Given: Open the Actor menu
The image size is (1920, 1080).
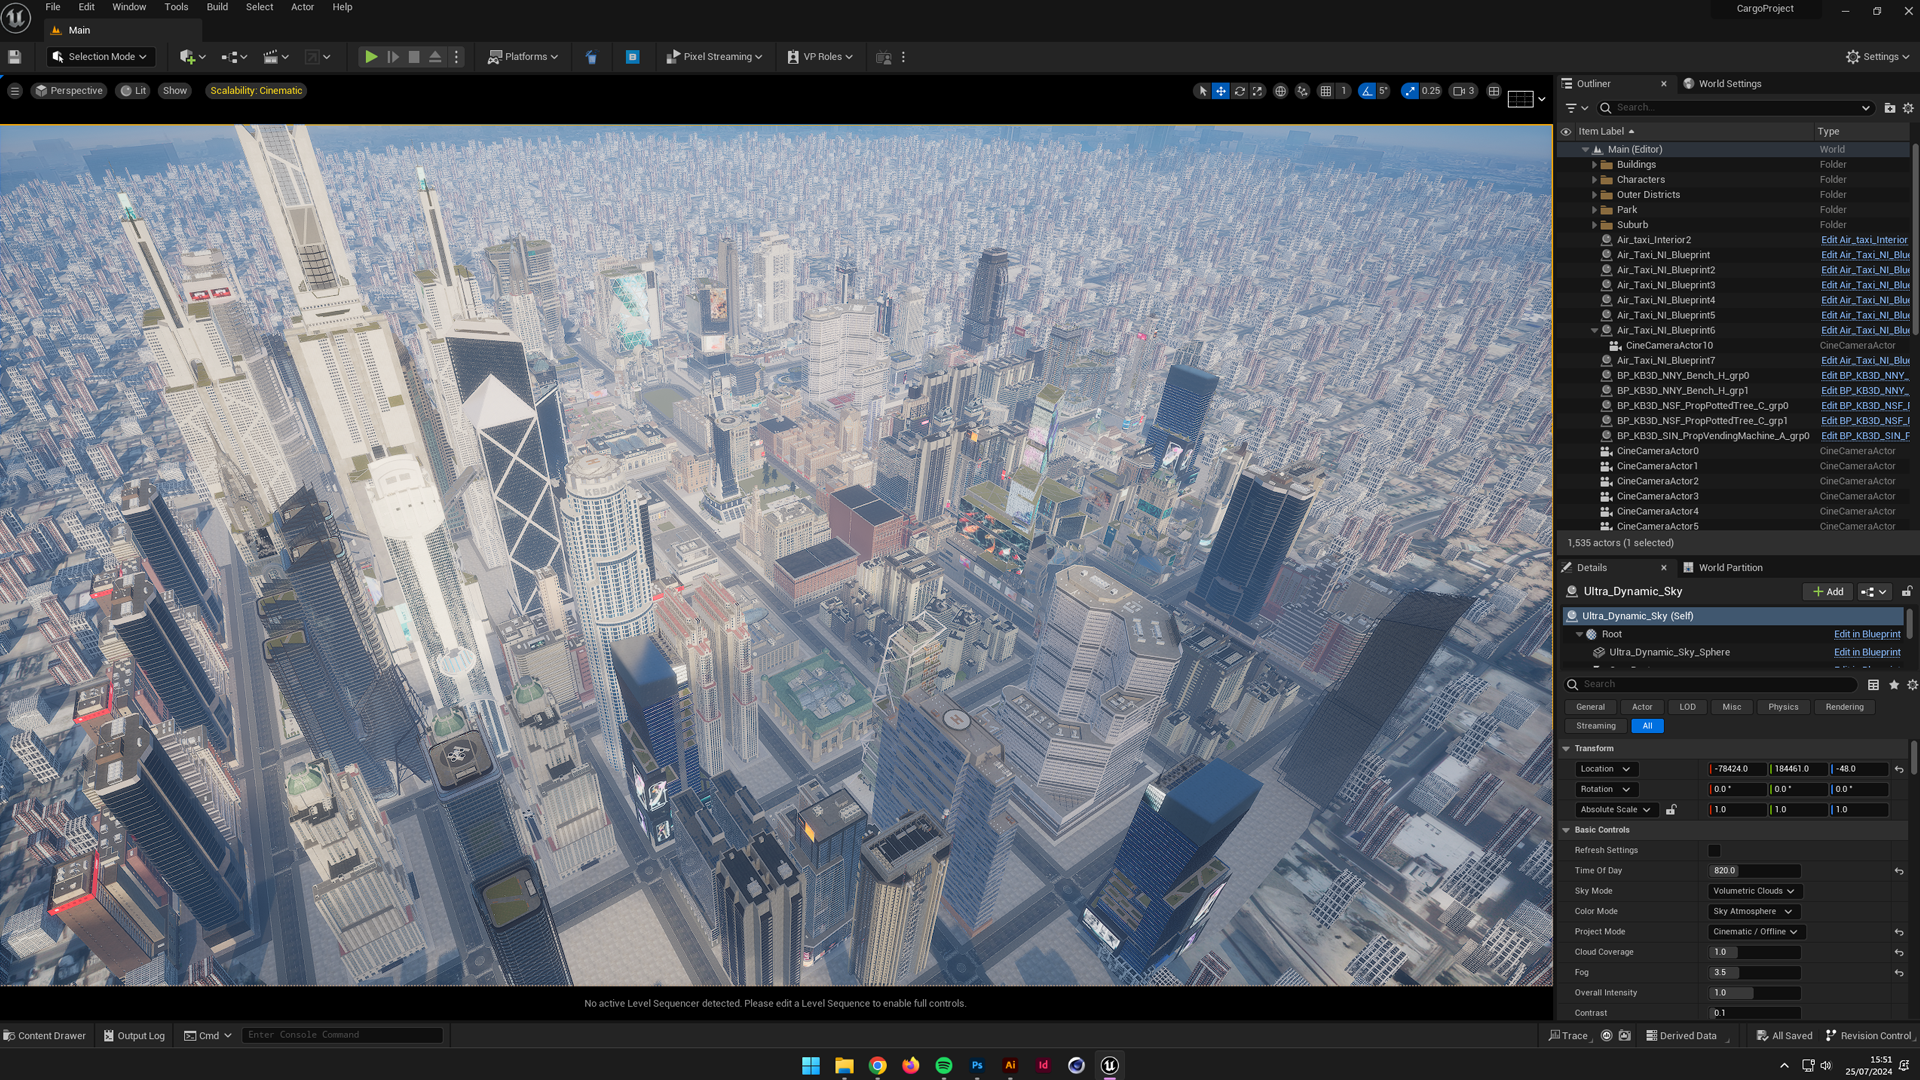Looking at the screenshot, I should 302,7.
